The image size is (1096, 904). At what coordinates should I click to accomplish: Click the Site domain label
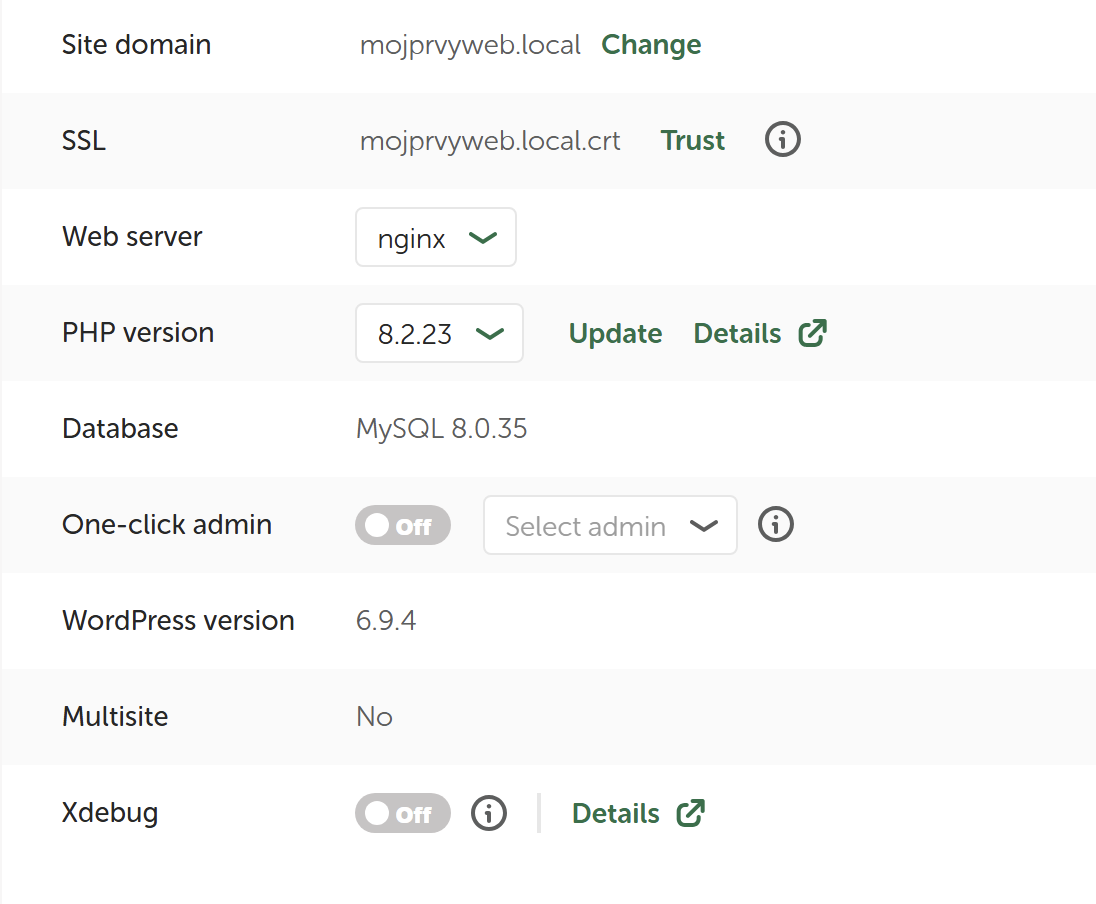coord(136,45)
